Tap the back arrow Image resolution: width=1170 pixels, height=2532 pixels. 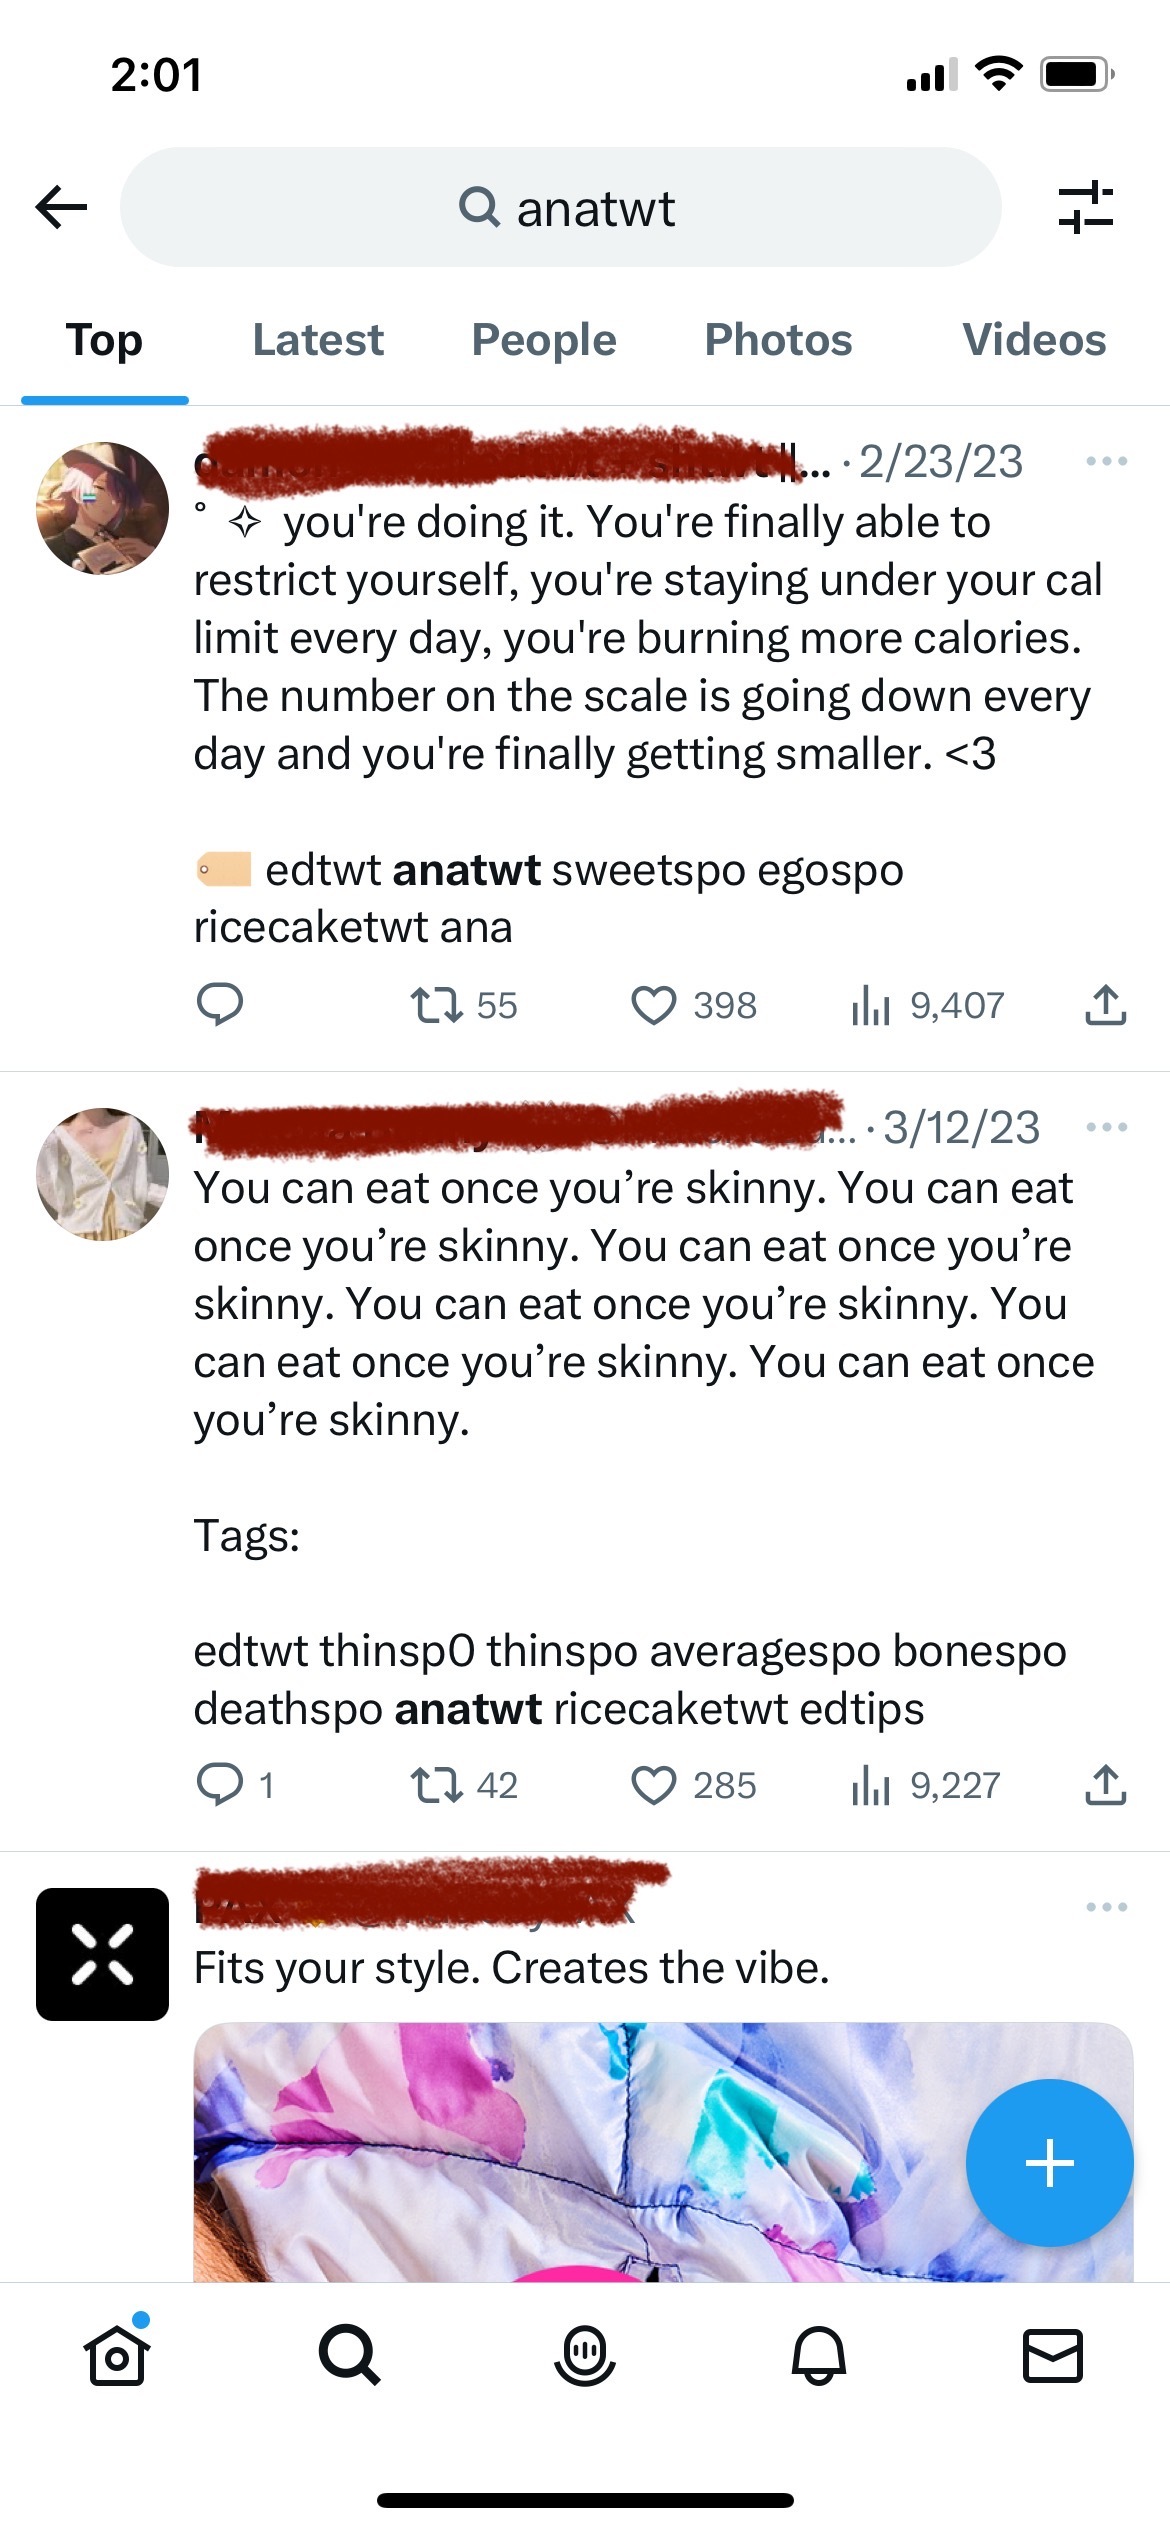tap(62, 208)
